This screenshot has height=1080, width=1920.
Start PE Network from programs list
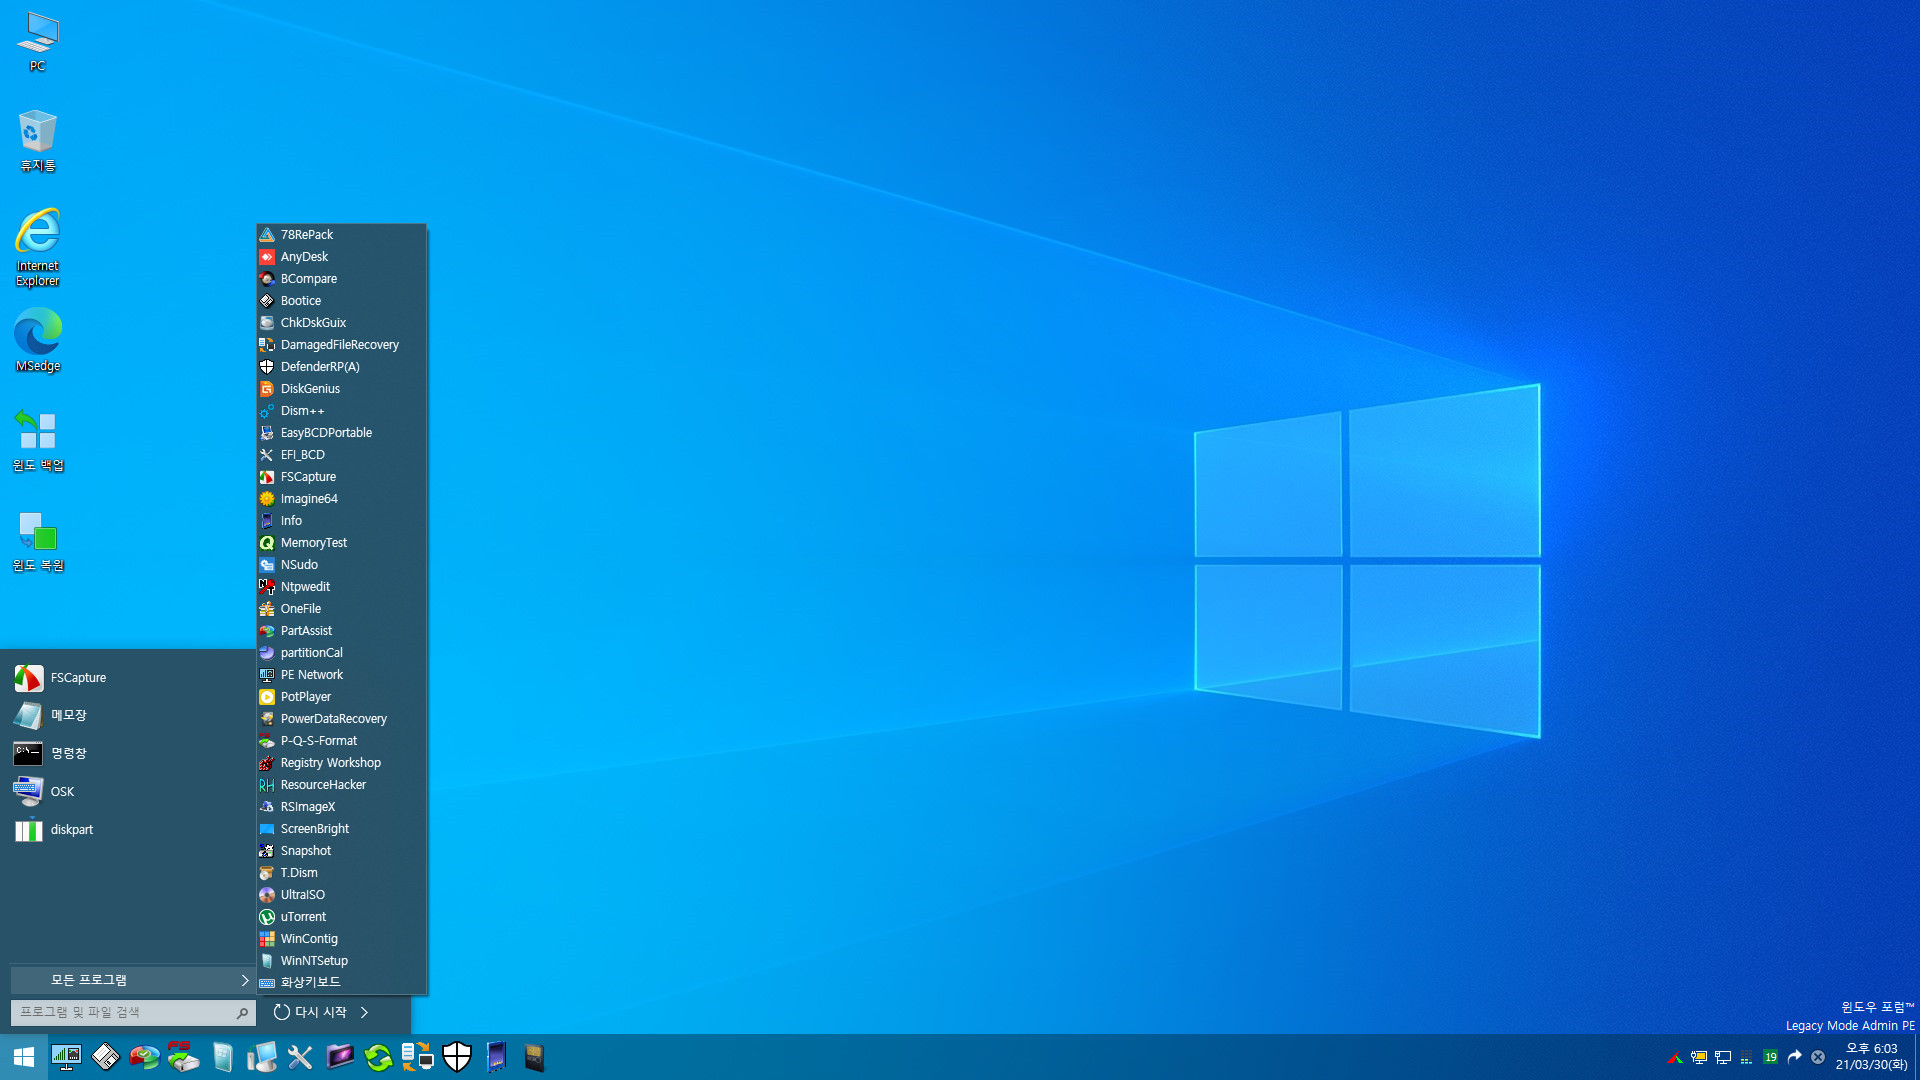[342, 675]
